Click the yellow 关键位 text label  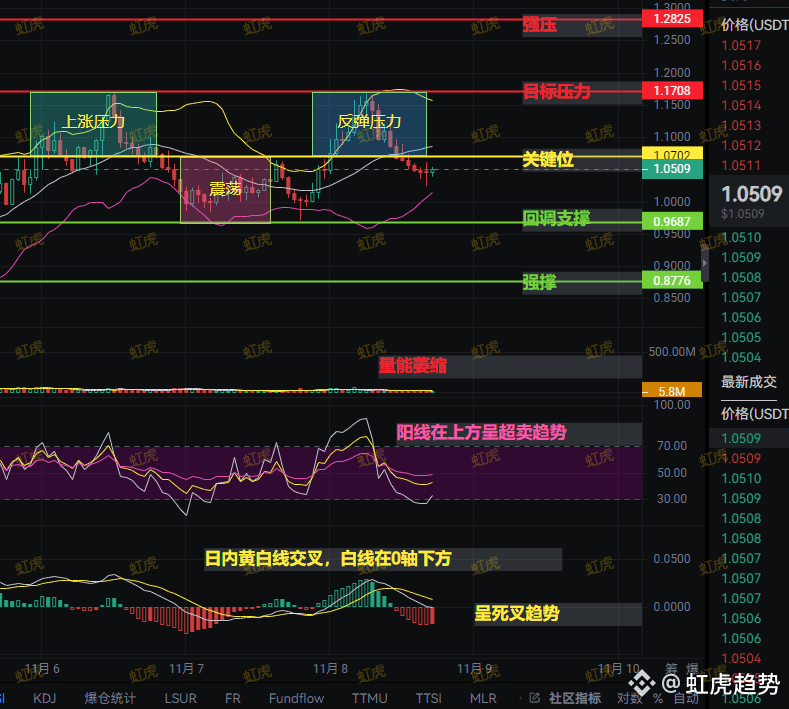coord(548,159)
